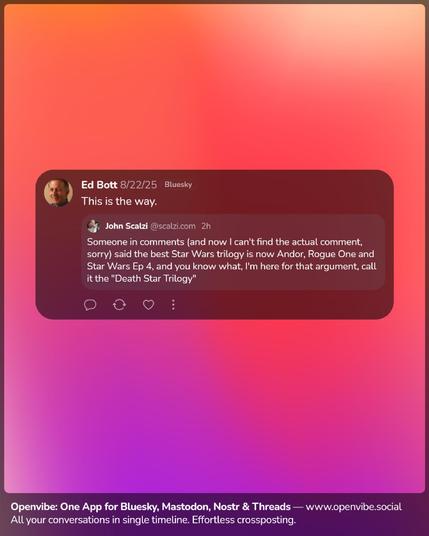Click the reply speech bubble icon
Image resolution: width=429 pixels, height=536 pixels.
[90, 305]
